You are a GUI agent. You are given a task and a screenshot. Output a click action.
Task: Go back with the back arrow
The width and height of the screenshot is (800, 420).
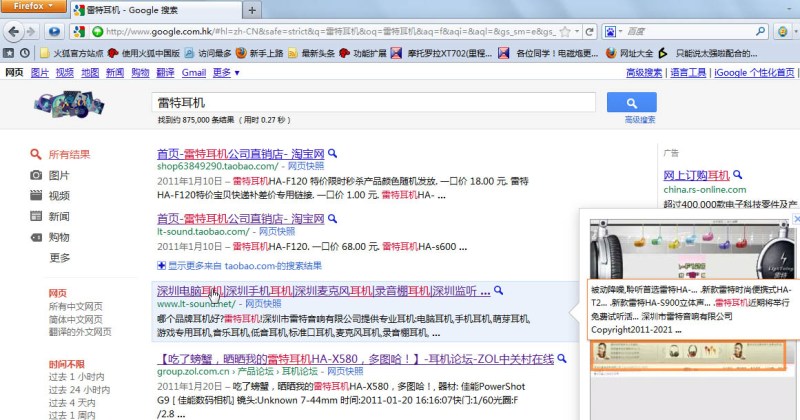point(14,32)
